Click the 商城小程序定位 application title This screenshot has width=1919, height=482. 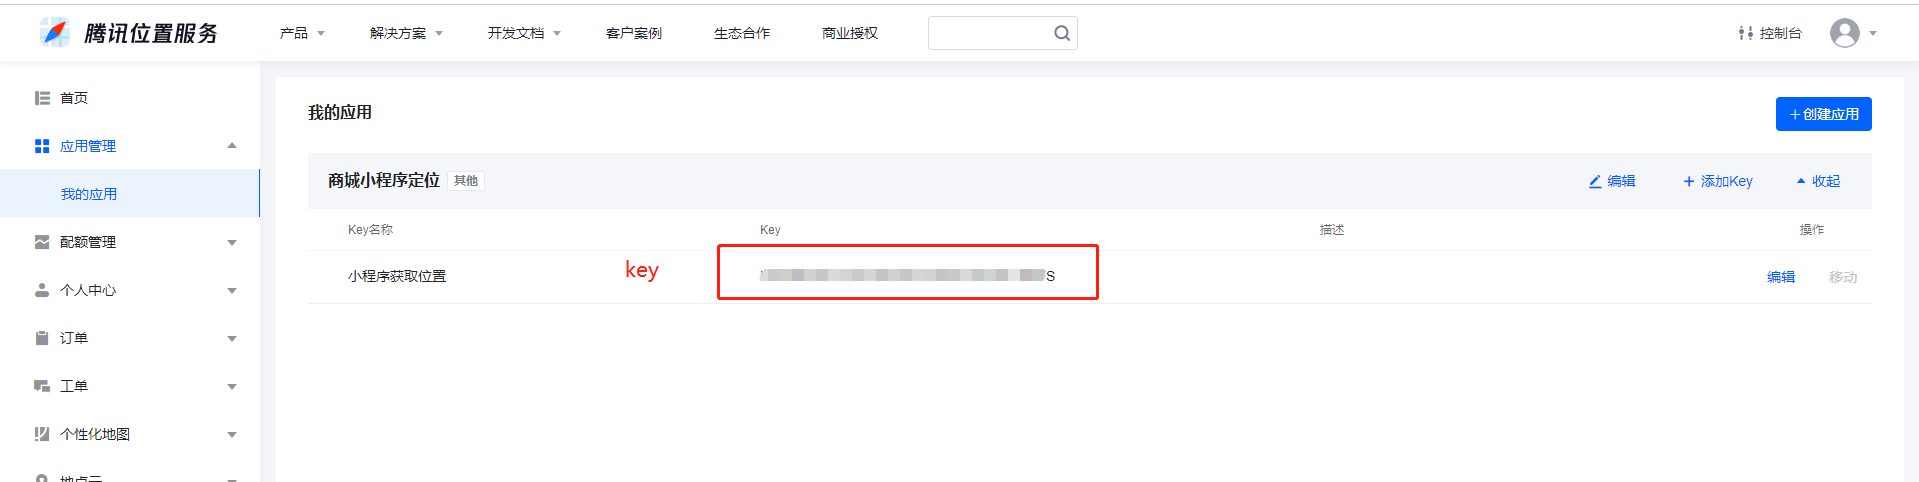click(384, 180)
